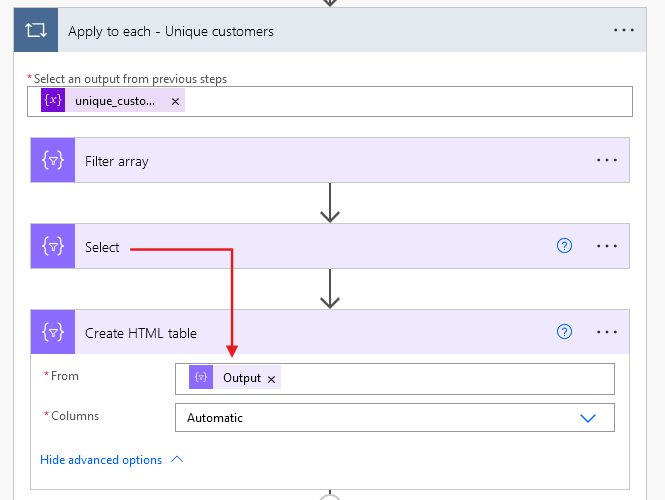Remove the Output token from From field
The height and width of the screenshot is (500, 665).
click(x=271, y=379)
